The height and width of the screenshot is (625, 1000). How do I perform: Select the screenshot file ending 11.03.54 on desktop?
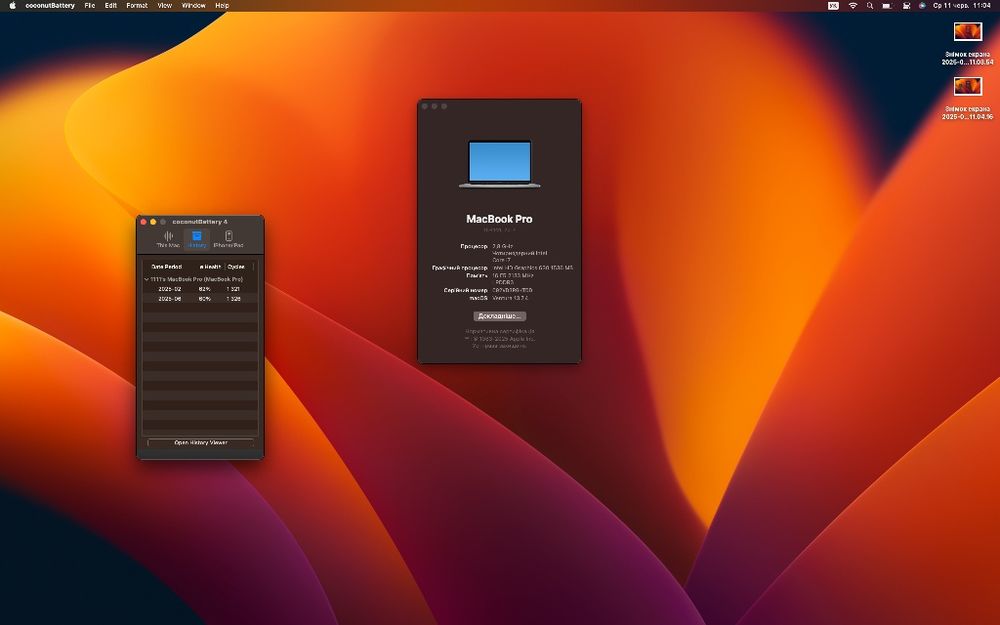pos(967,43)
